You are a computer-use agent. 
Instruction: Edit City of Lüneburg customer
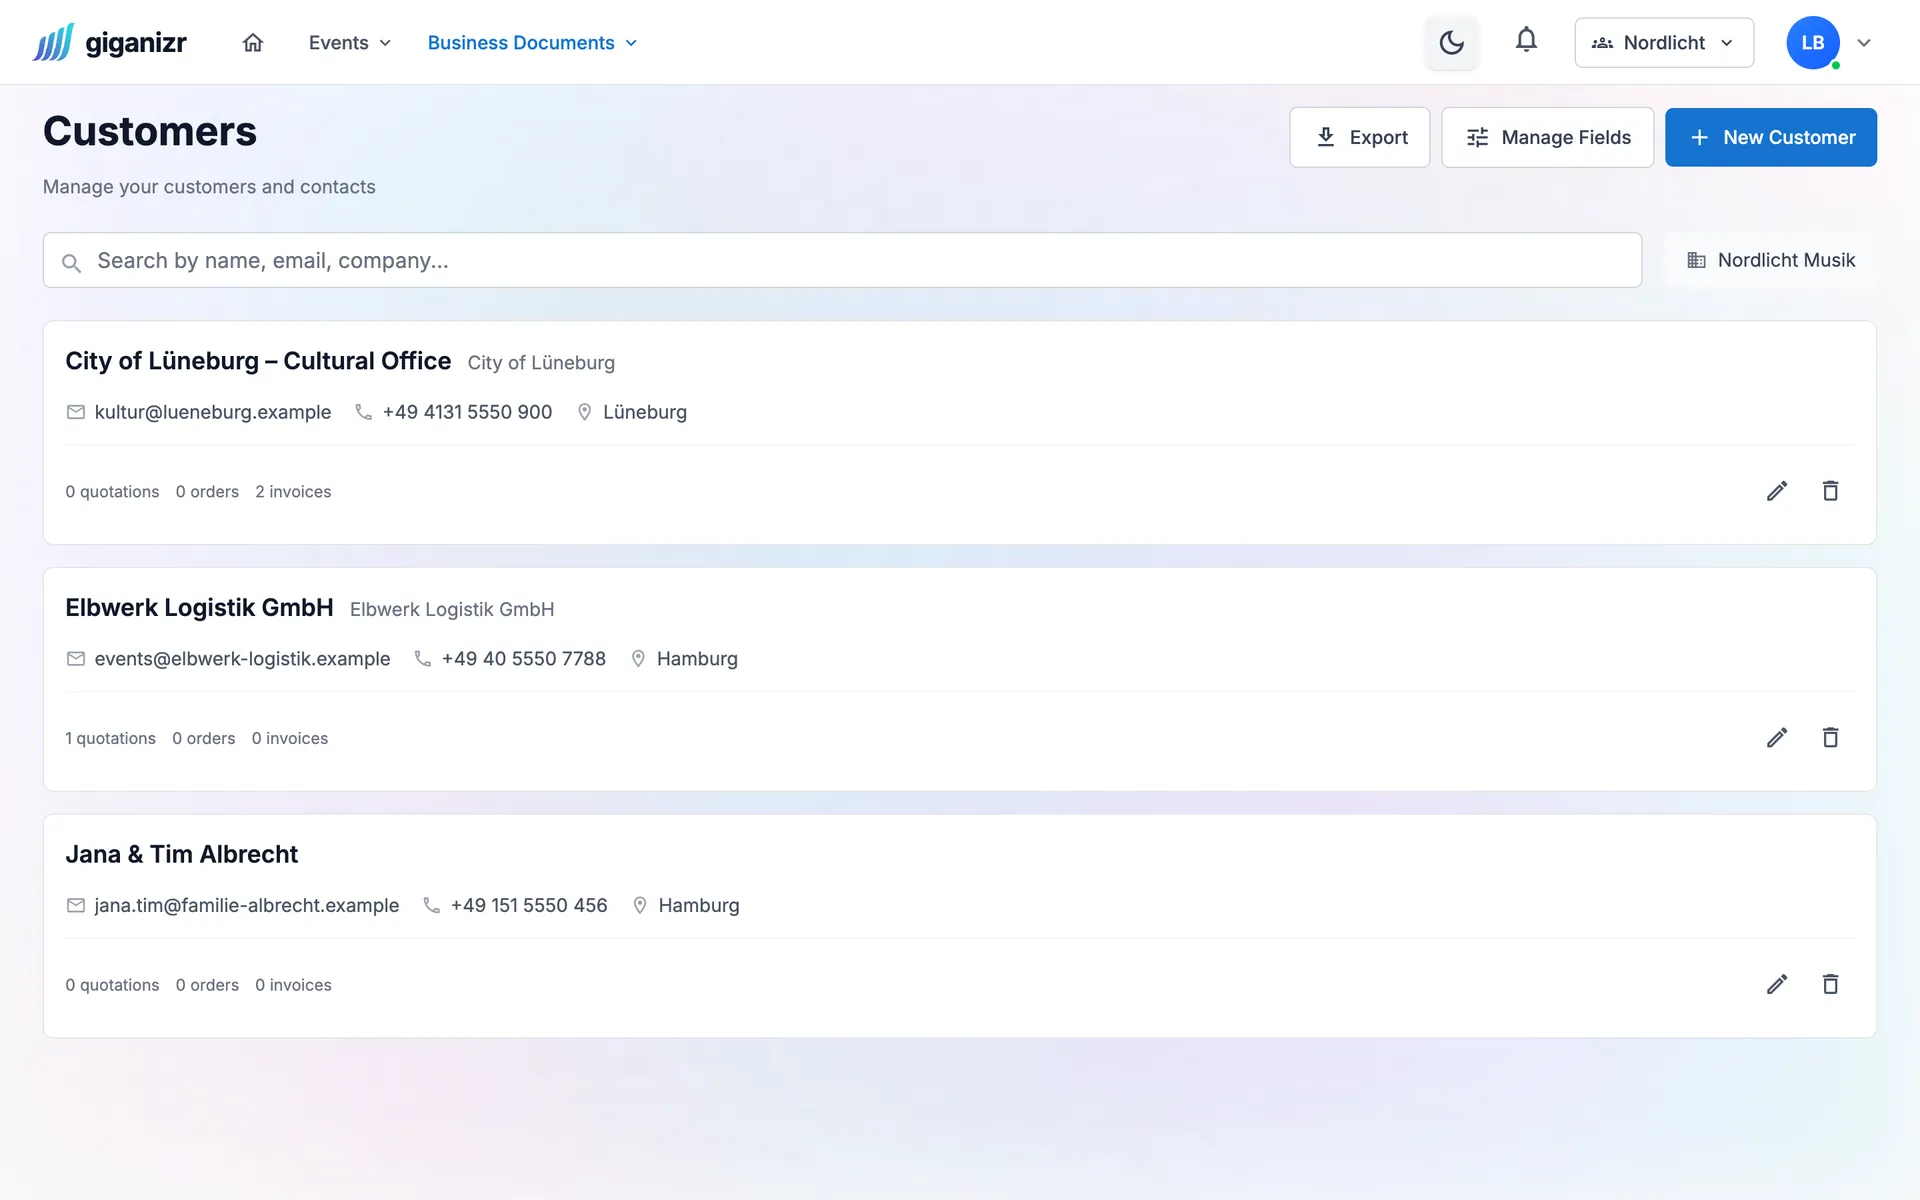pos(1777,491)
